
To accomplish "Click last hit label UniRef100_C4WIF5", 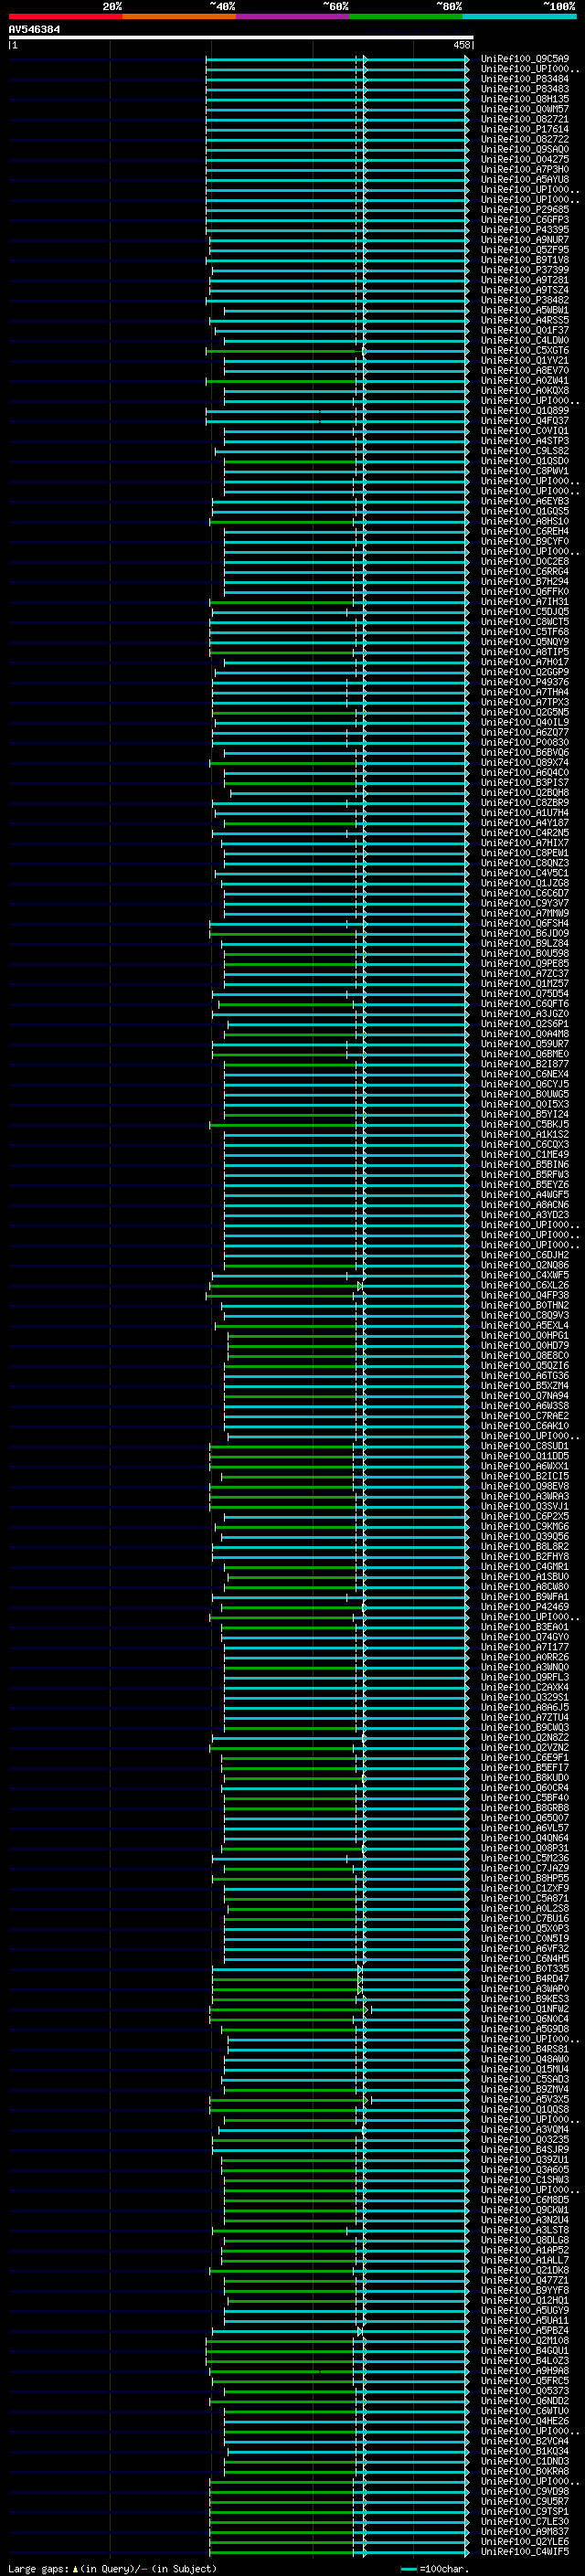I will (x=524, y=2551).
